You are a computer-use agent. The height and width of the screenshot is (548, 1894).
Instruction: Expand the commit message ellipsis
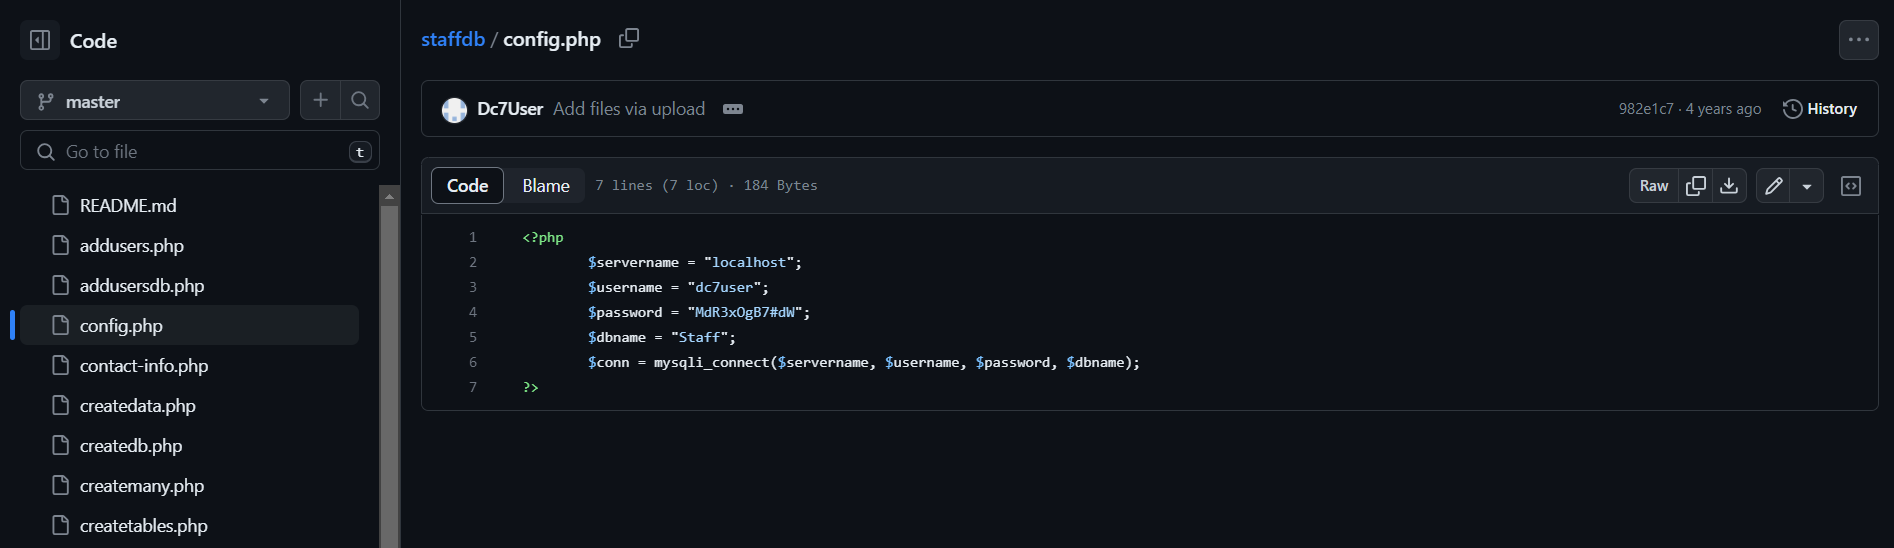pyautogui.click(x=733, y=109)
